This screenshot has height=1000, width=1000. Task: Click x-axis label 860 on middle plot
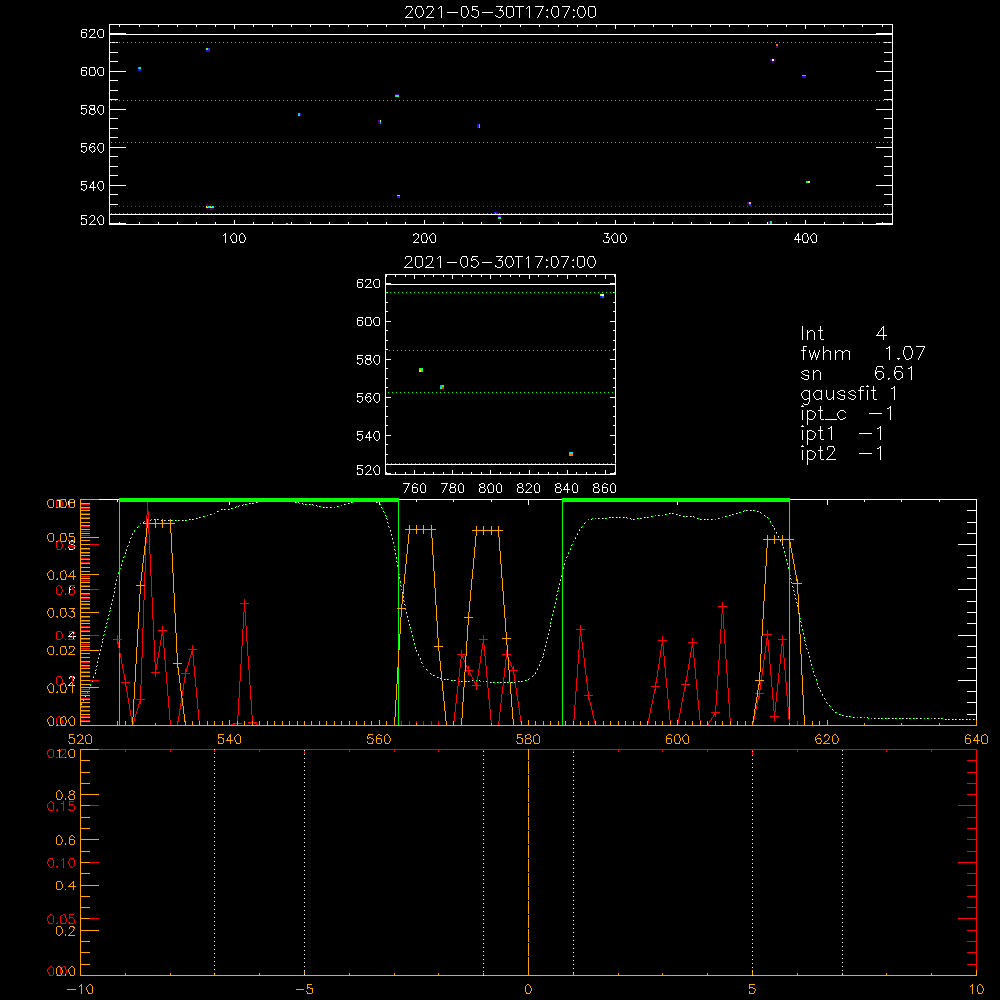(x=605, y=489)
